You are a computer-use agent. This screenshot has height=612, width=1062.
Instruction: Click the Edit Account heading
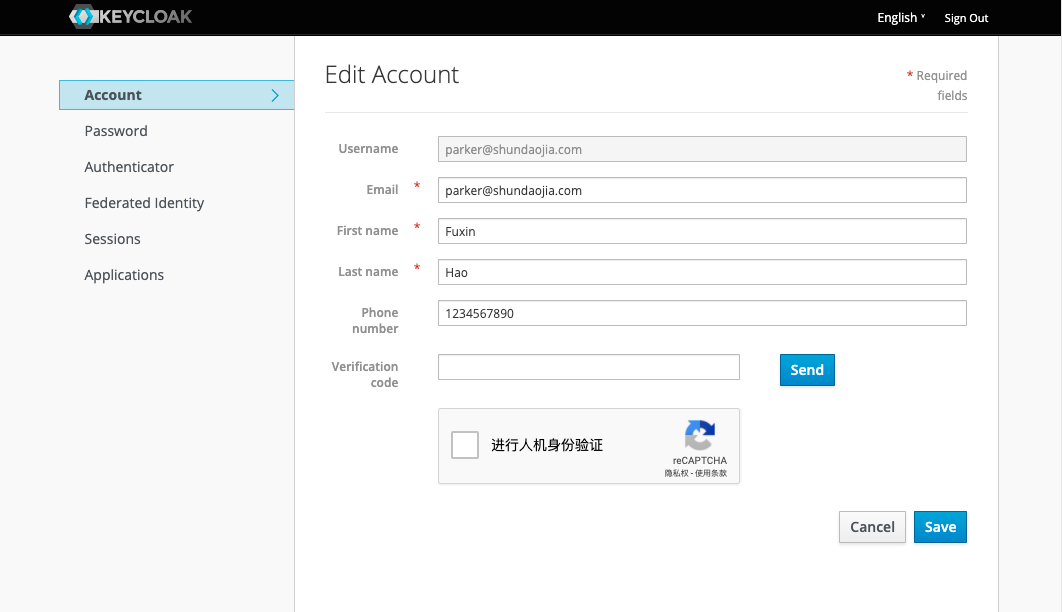pos(391,74)
